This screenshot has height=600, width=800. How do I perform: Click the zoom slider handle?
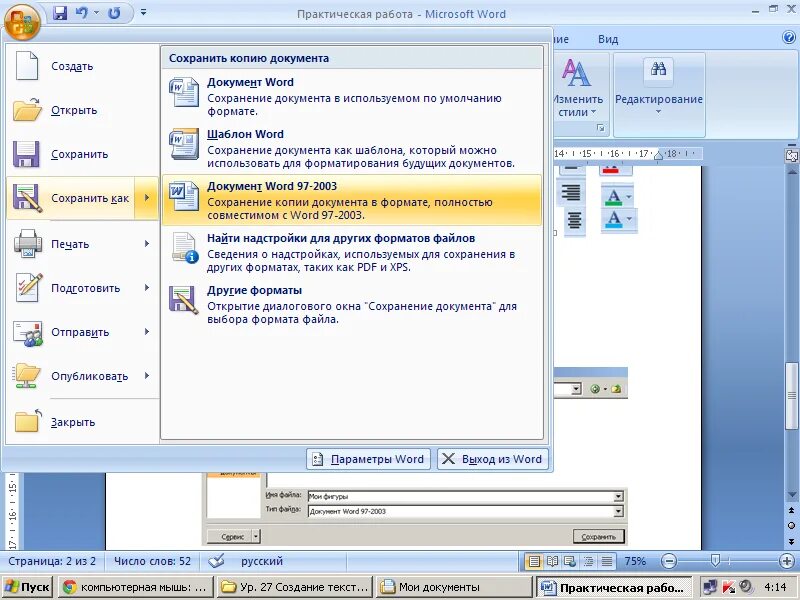pos(715,561)
